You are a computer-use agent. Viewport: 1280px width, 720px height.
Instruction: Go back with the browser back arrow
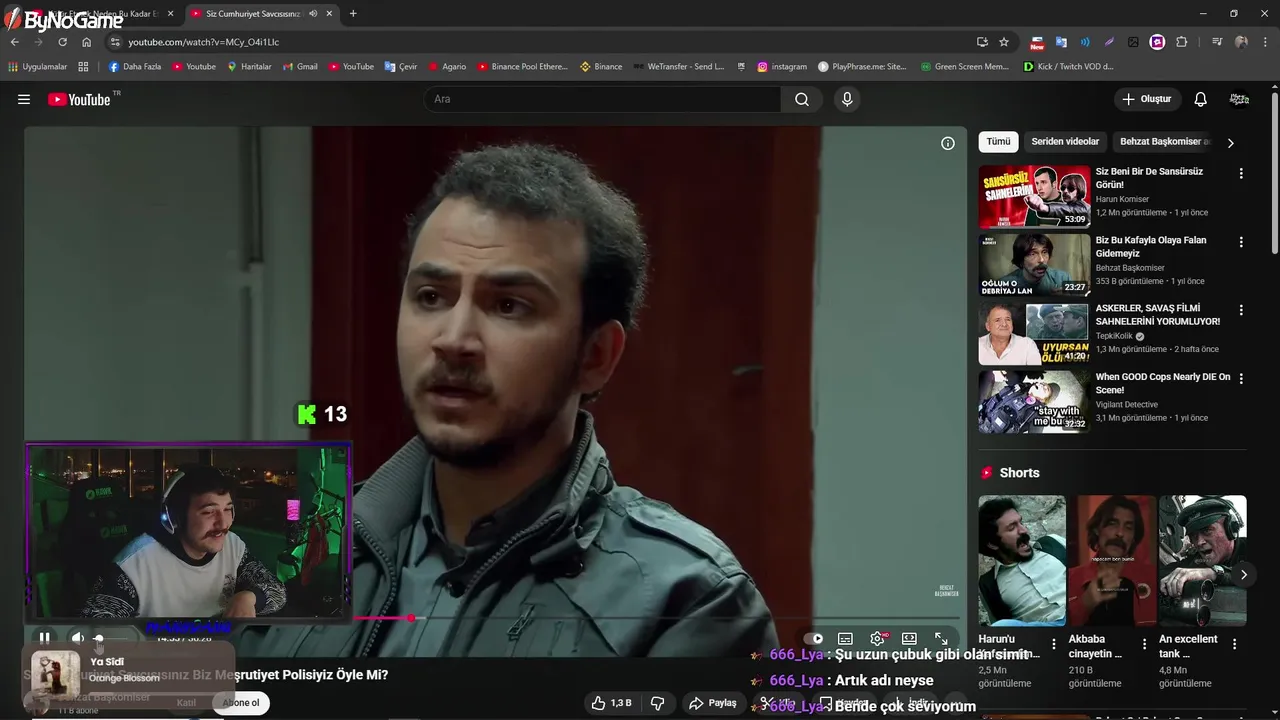pyautogui.click(x=14, y=42)
